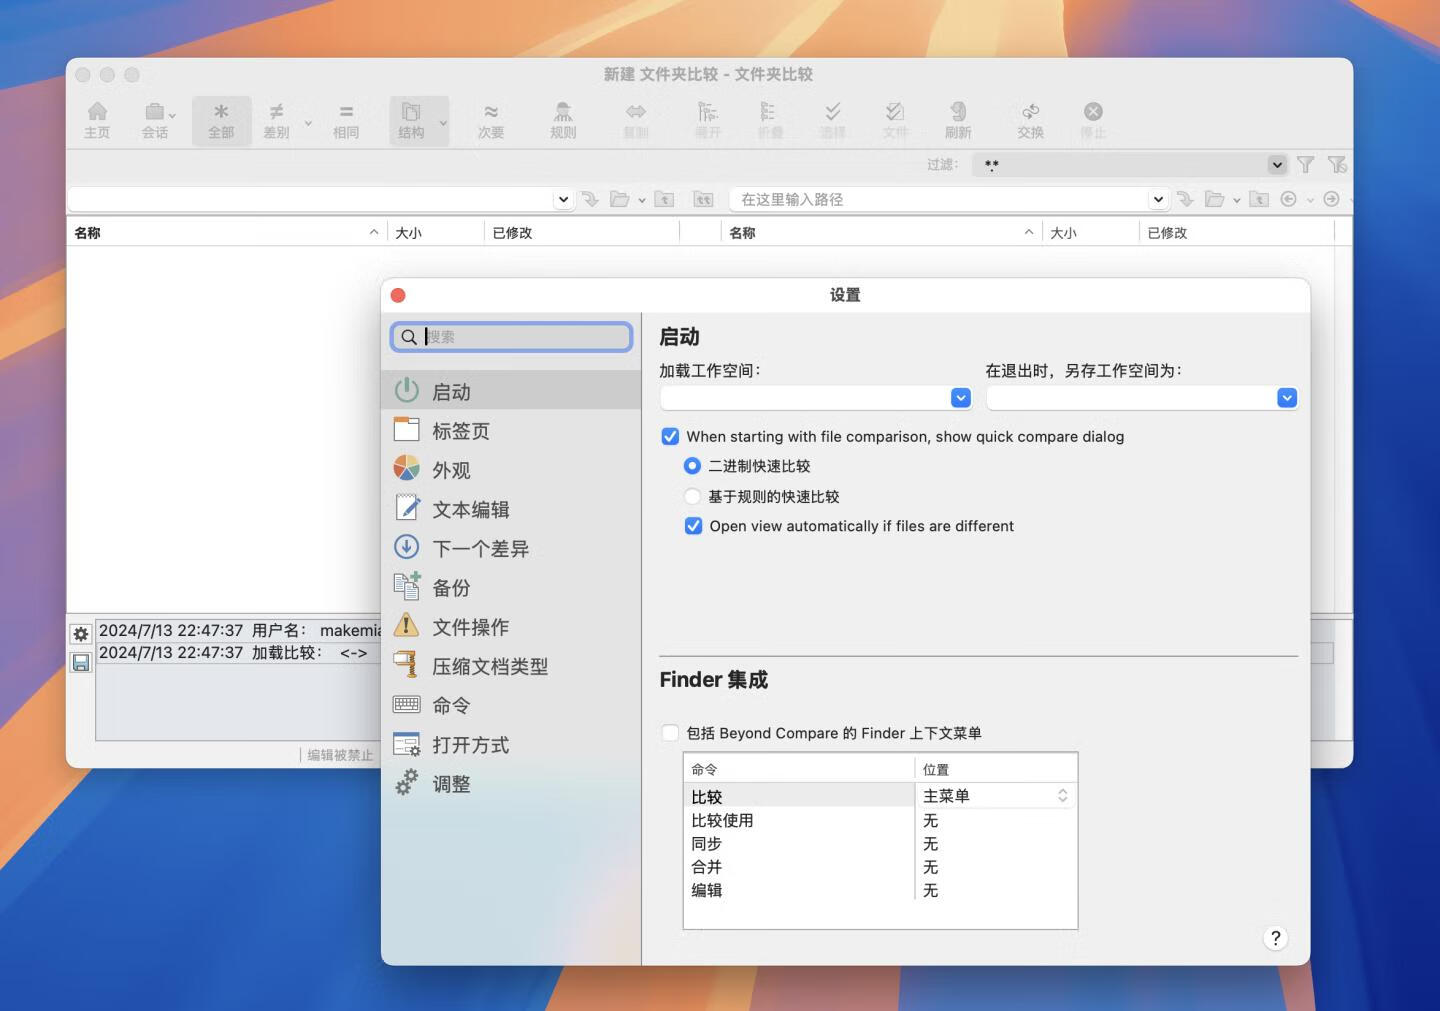
Task: Open the 压缩文档类型 settings category
Action: tap(511, 666)
